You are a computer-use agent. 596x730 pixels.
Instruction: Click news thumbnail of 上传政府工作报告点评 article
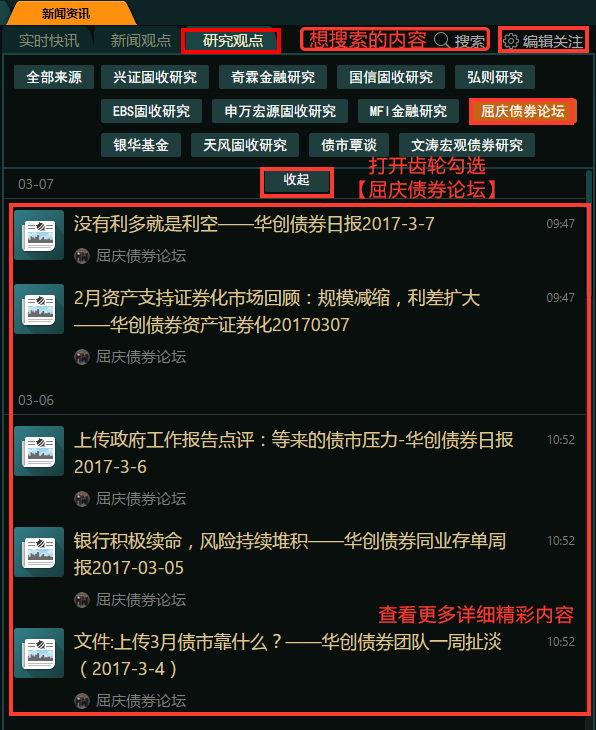click(39, 451)
